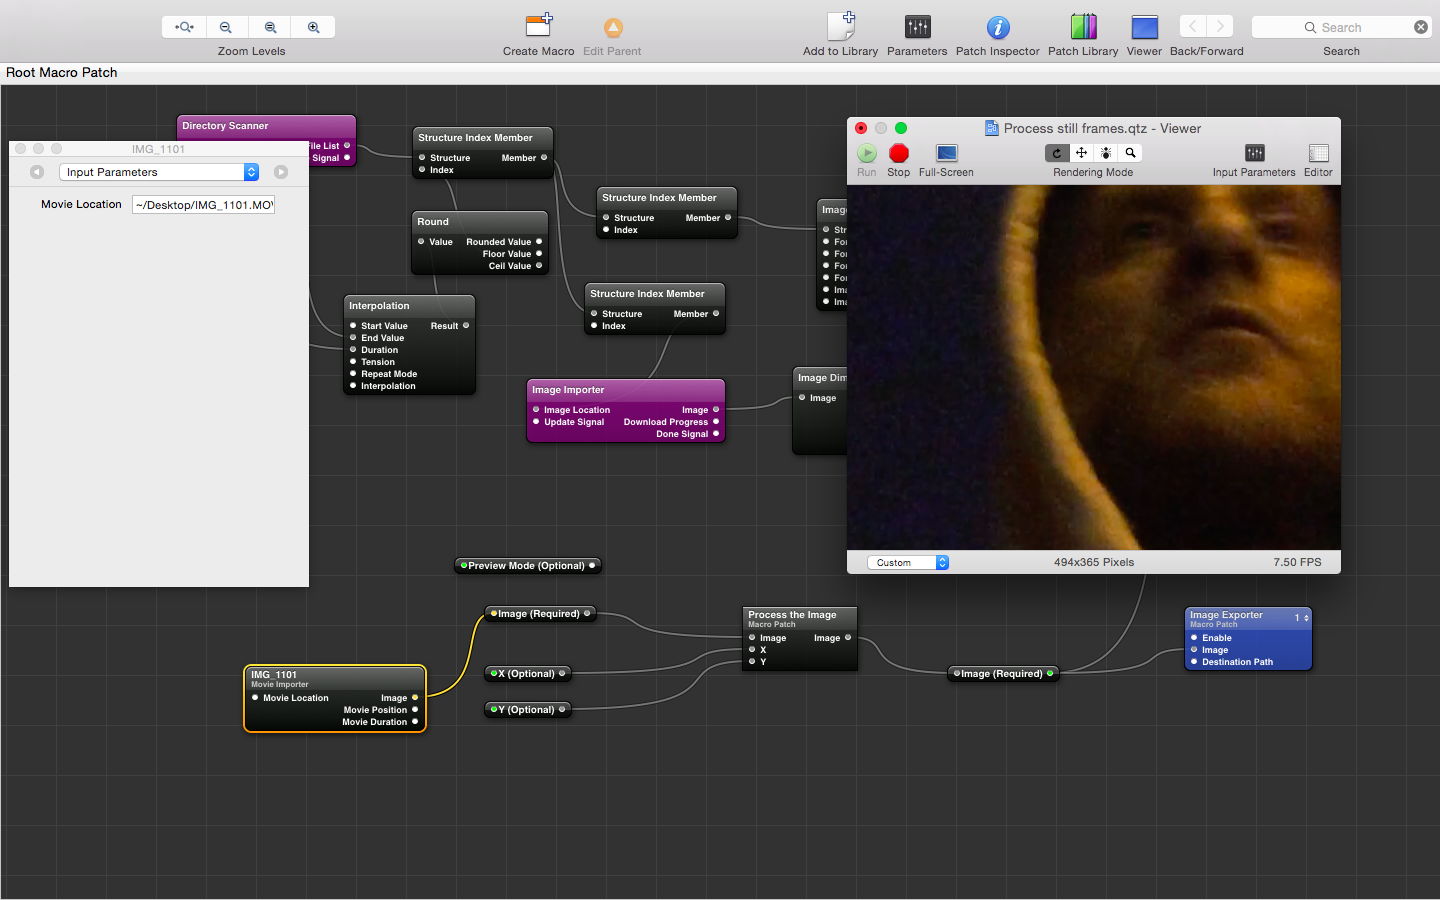
Task: Click the Done Signal port on Image Importer
Action: 716,434
